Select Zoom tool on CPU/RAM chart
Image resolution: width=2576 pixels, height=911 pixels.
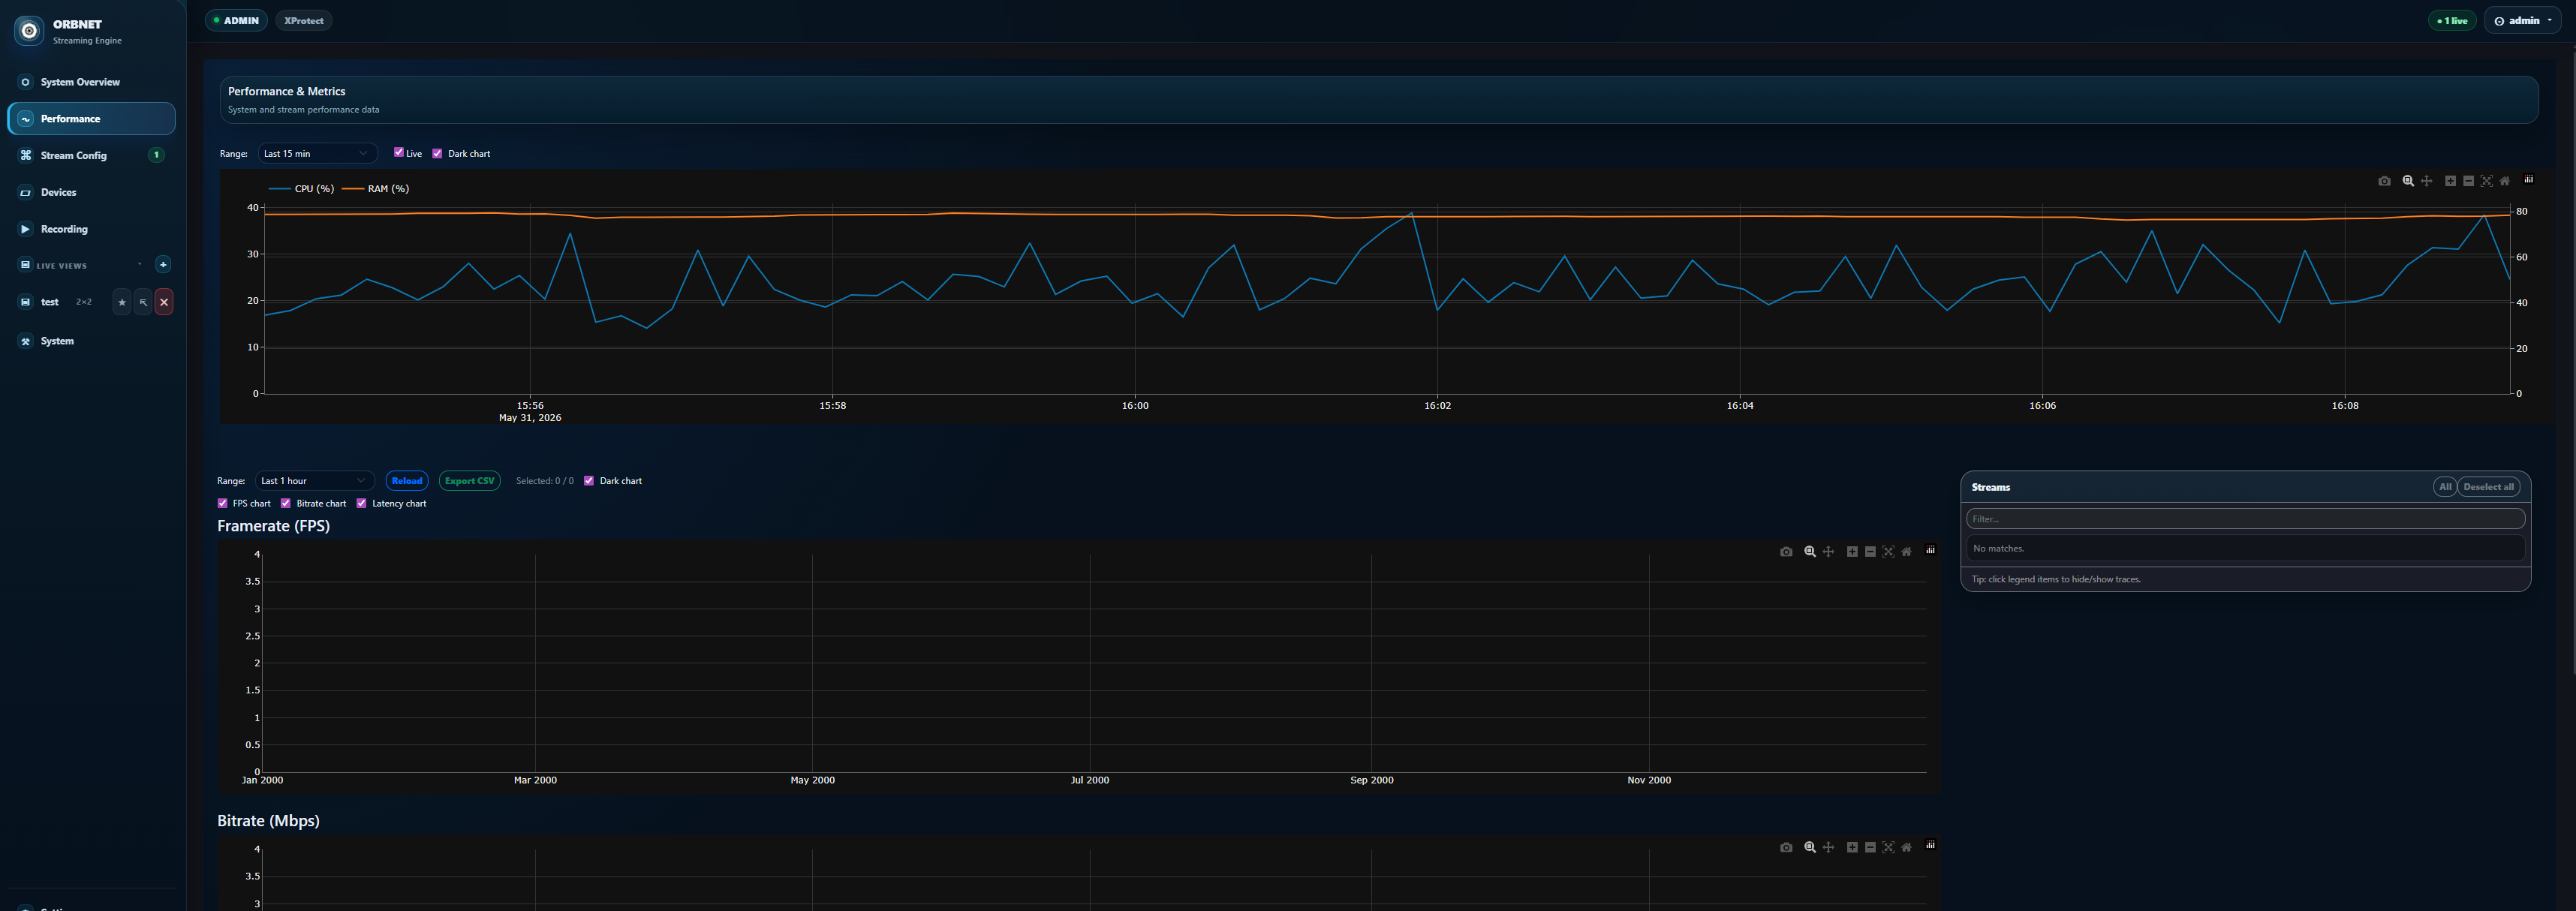2408,181
